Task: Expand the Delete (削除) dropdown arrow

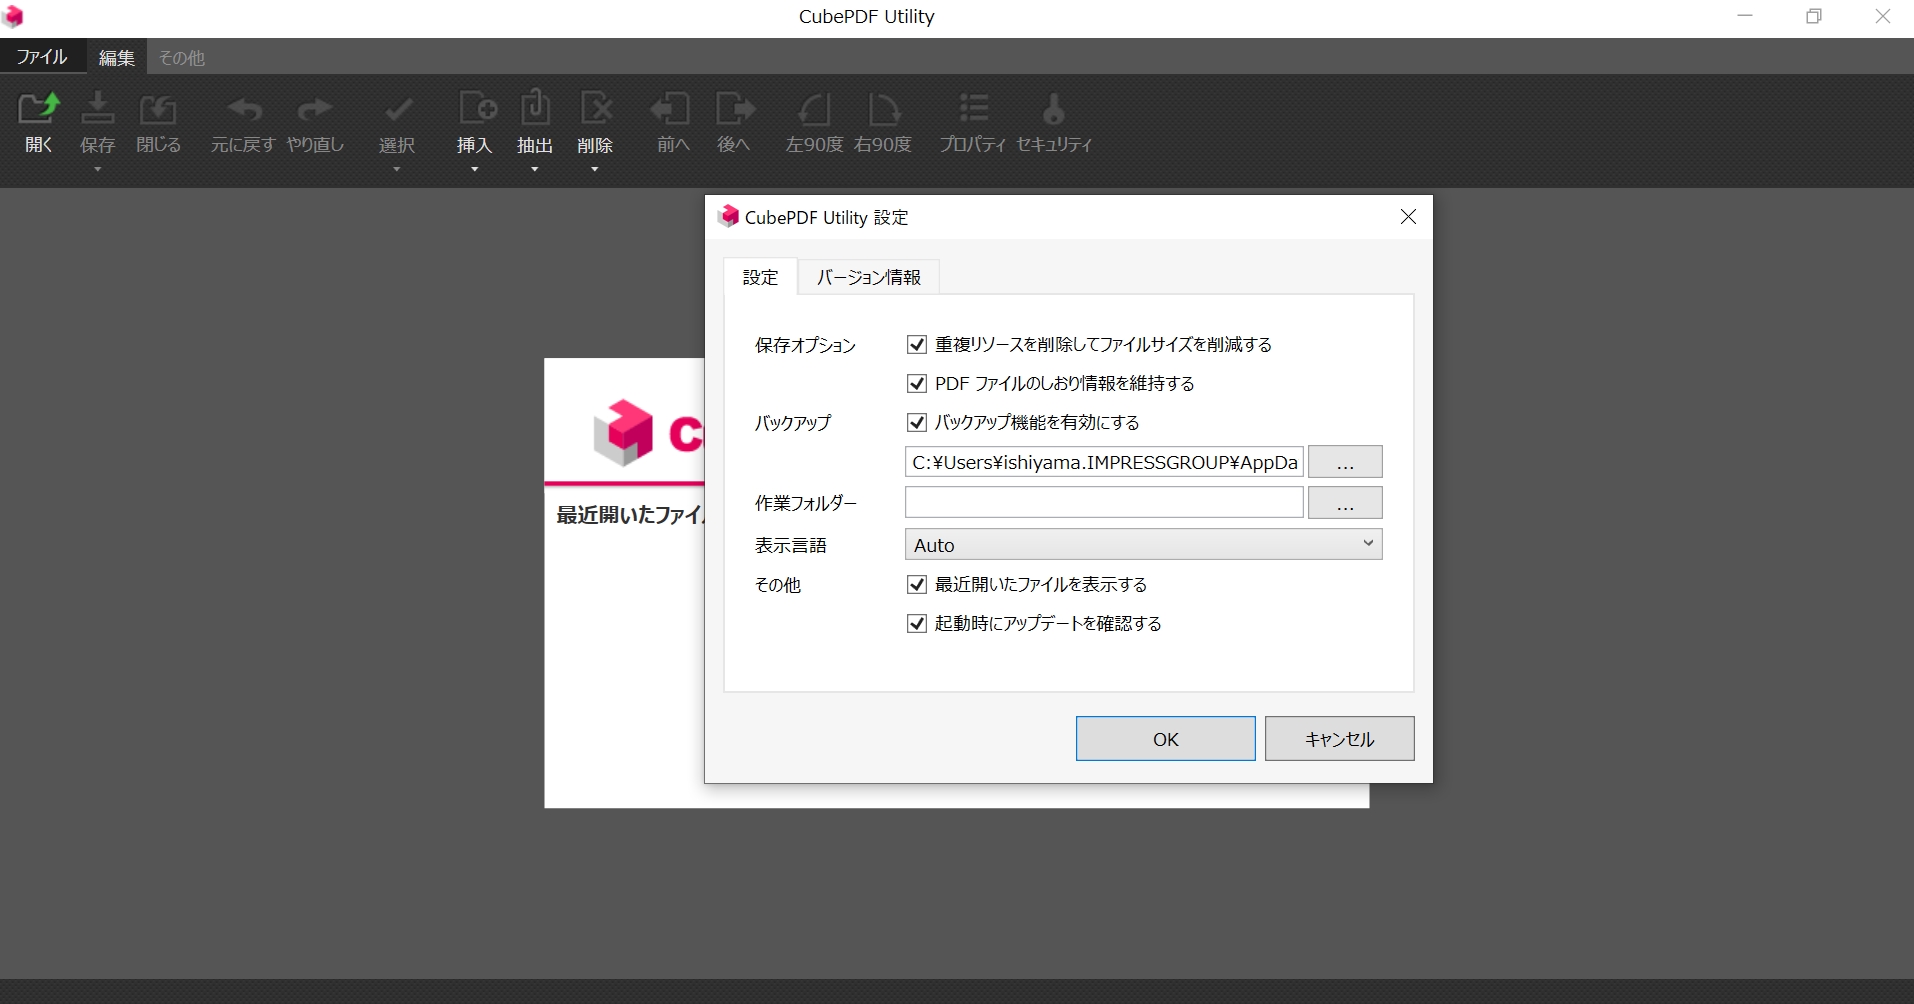Action: pyautogui.click(x=595, y=169)
